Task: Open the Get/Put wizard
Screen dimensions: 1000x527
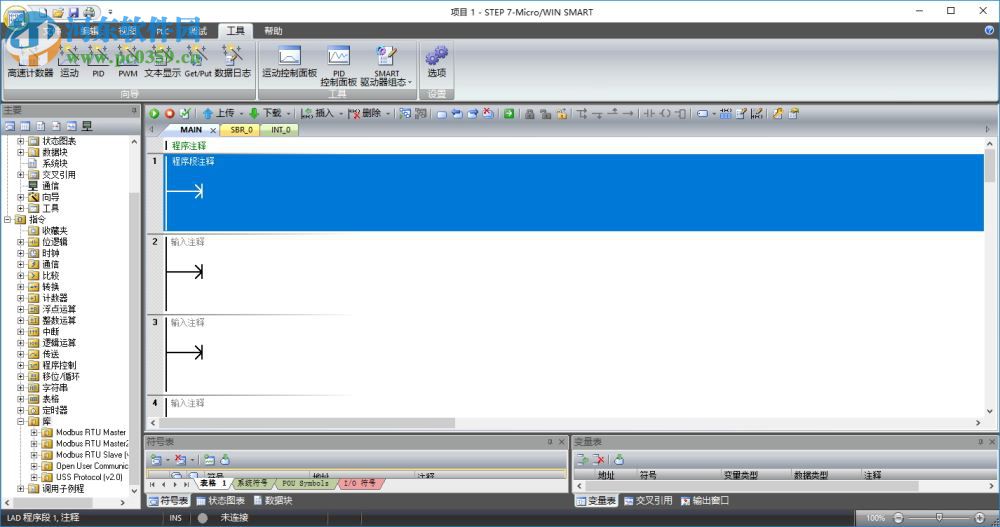Action: (x=198, y=62)
